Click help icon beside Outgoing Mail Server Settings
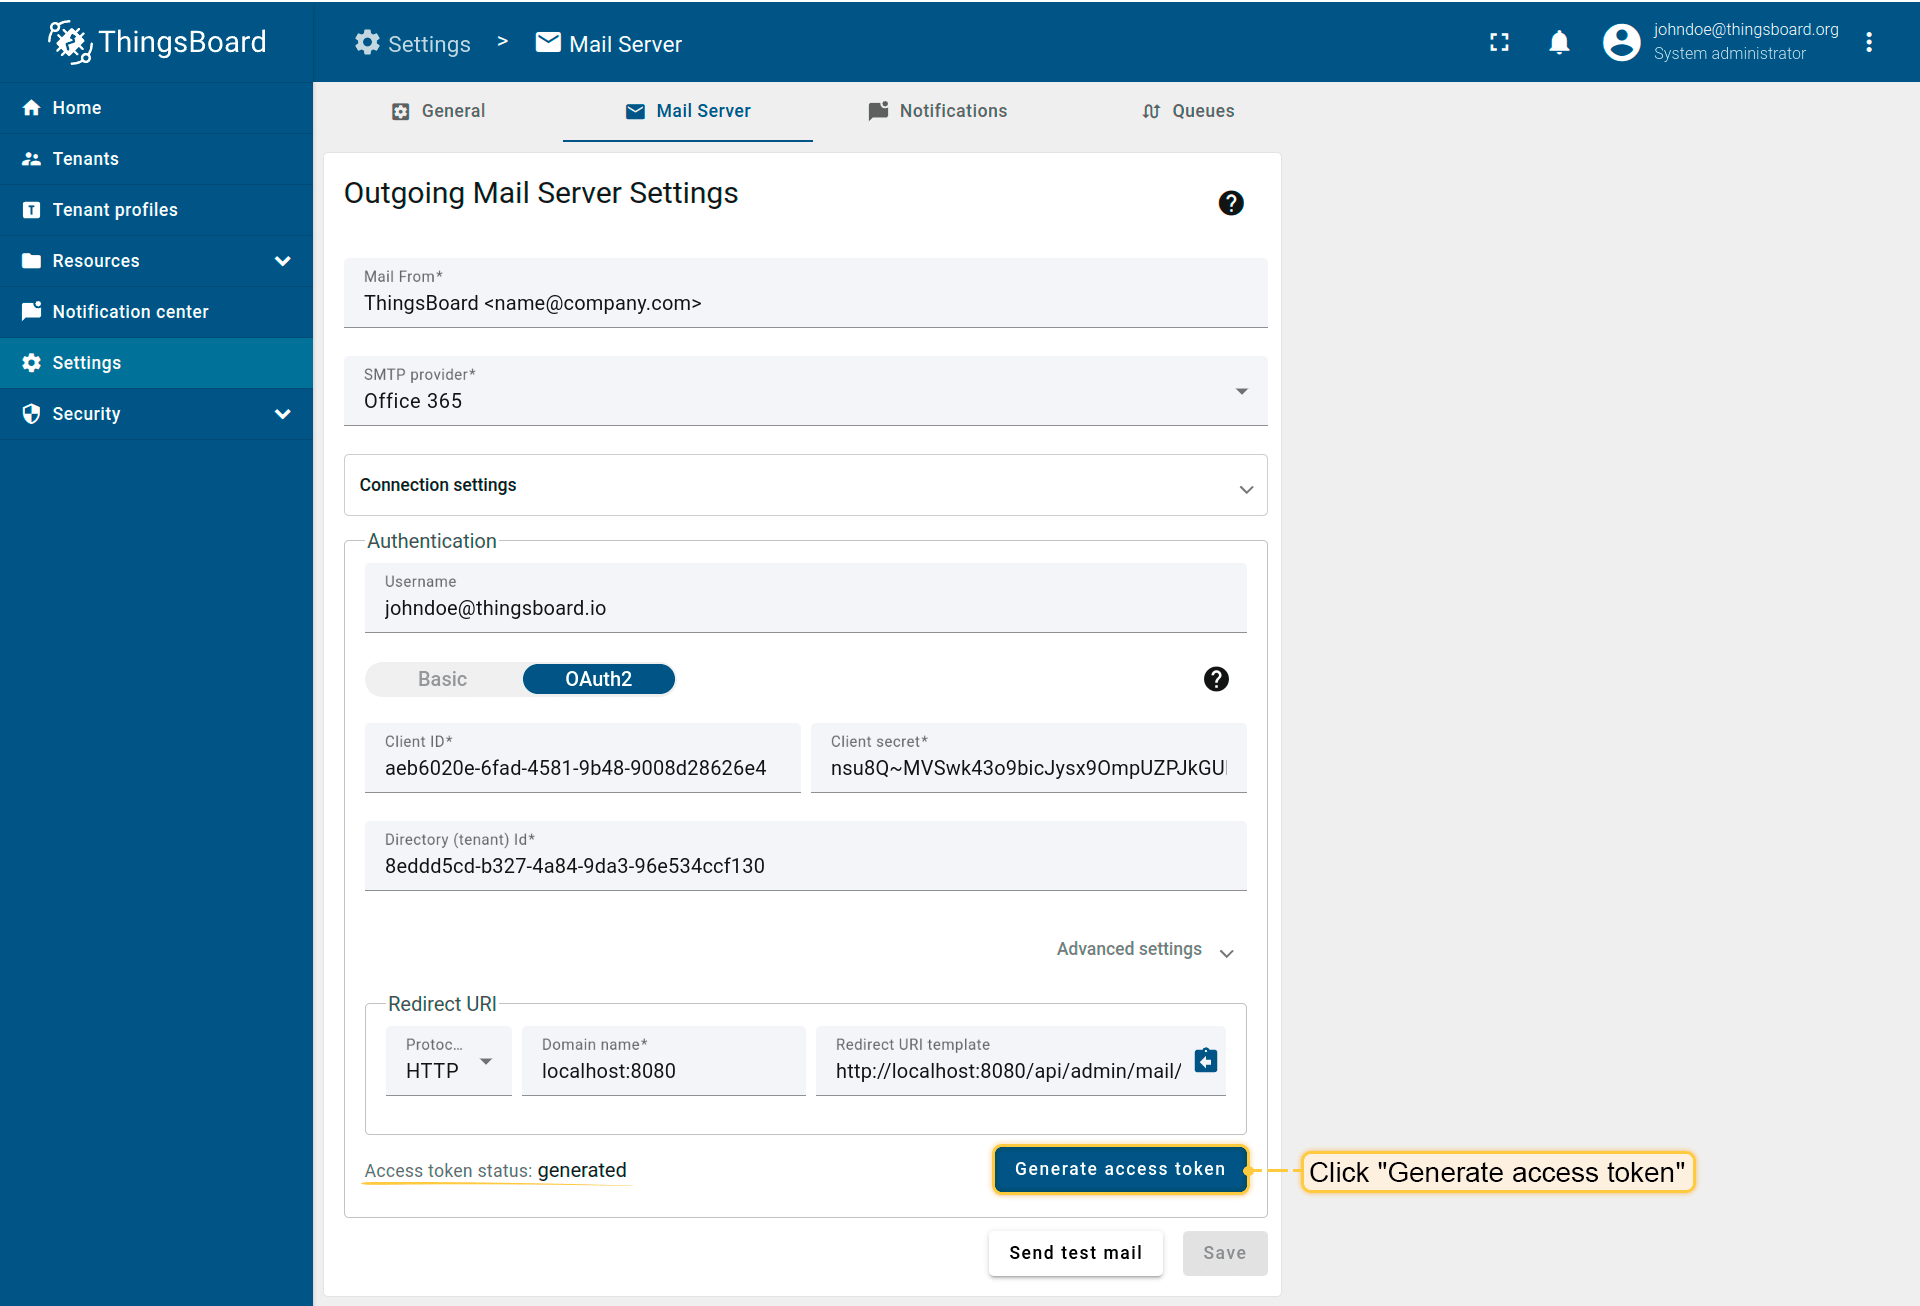The height and width of the screenshot is (1306, 1920). click(1231, 203)
